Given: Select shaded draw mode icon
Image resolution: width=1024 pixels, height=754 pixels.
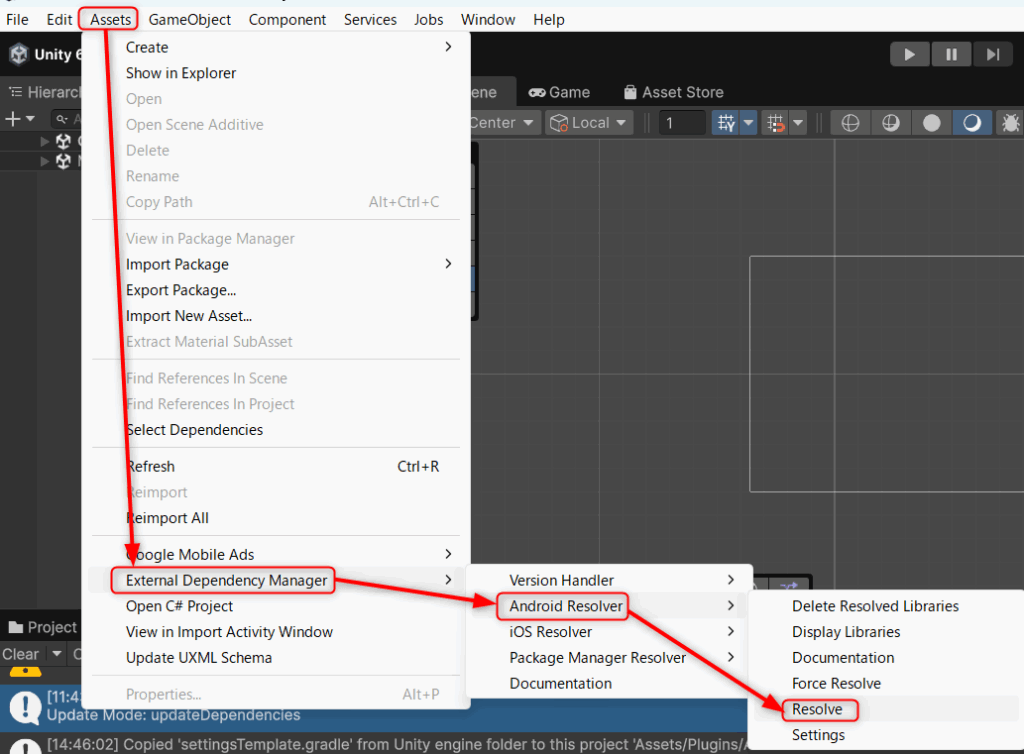Looking at the screenshot, I should point(972,123).
